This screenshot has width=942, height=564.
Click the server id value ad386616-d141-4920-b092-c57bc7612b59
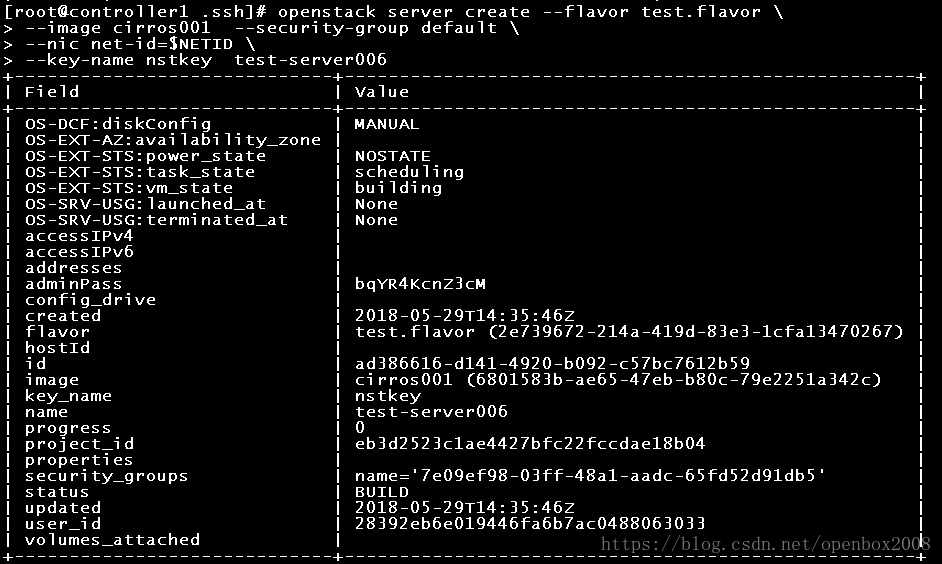click(x=552, y=364)
